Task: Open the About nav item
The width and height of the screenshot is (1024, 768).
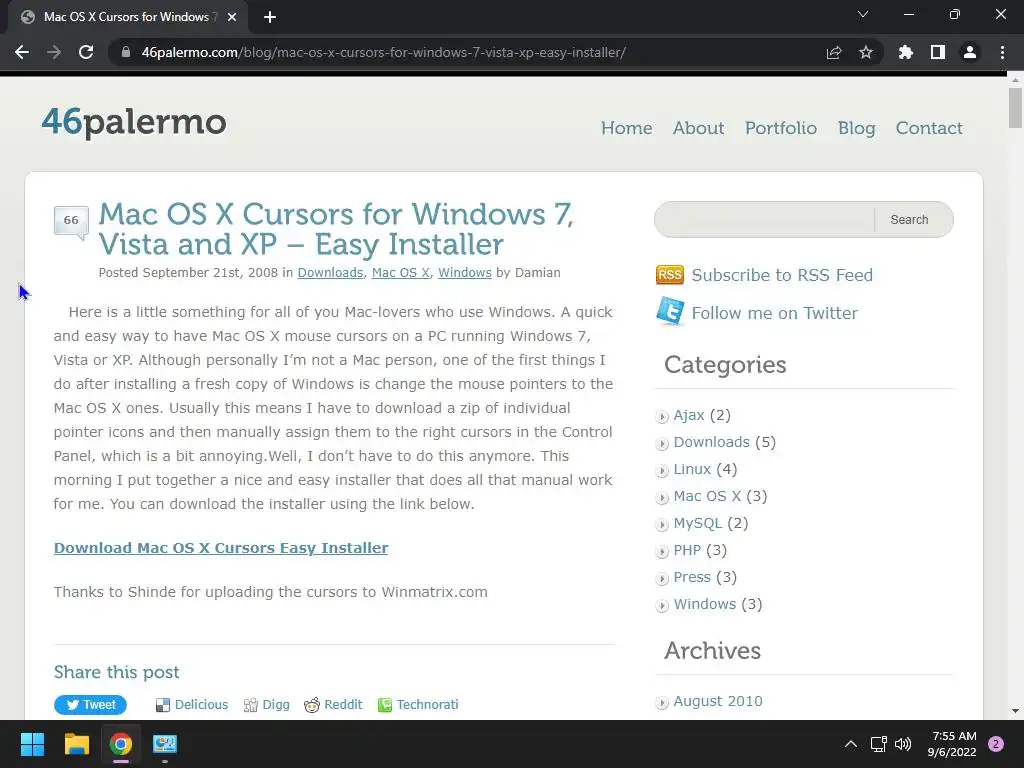Action: [698, 128]
